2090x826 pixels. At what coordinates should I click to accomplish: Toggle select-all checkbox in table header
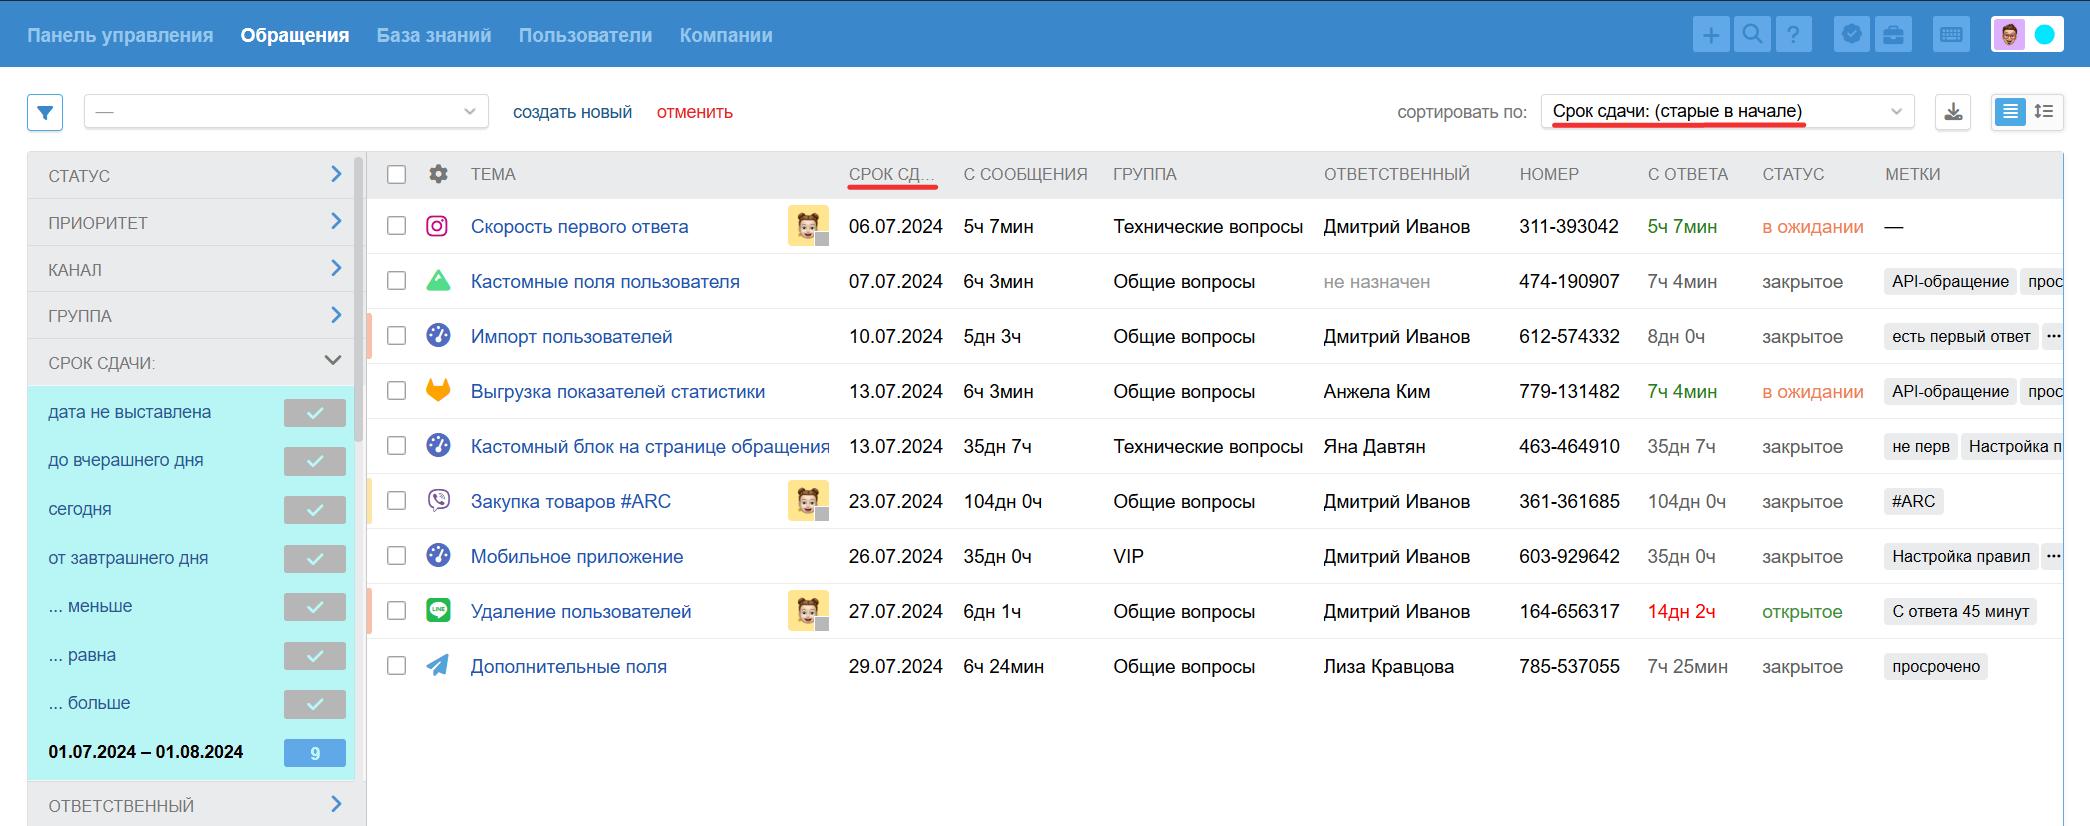[x=397, y=174]
